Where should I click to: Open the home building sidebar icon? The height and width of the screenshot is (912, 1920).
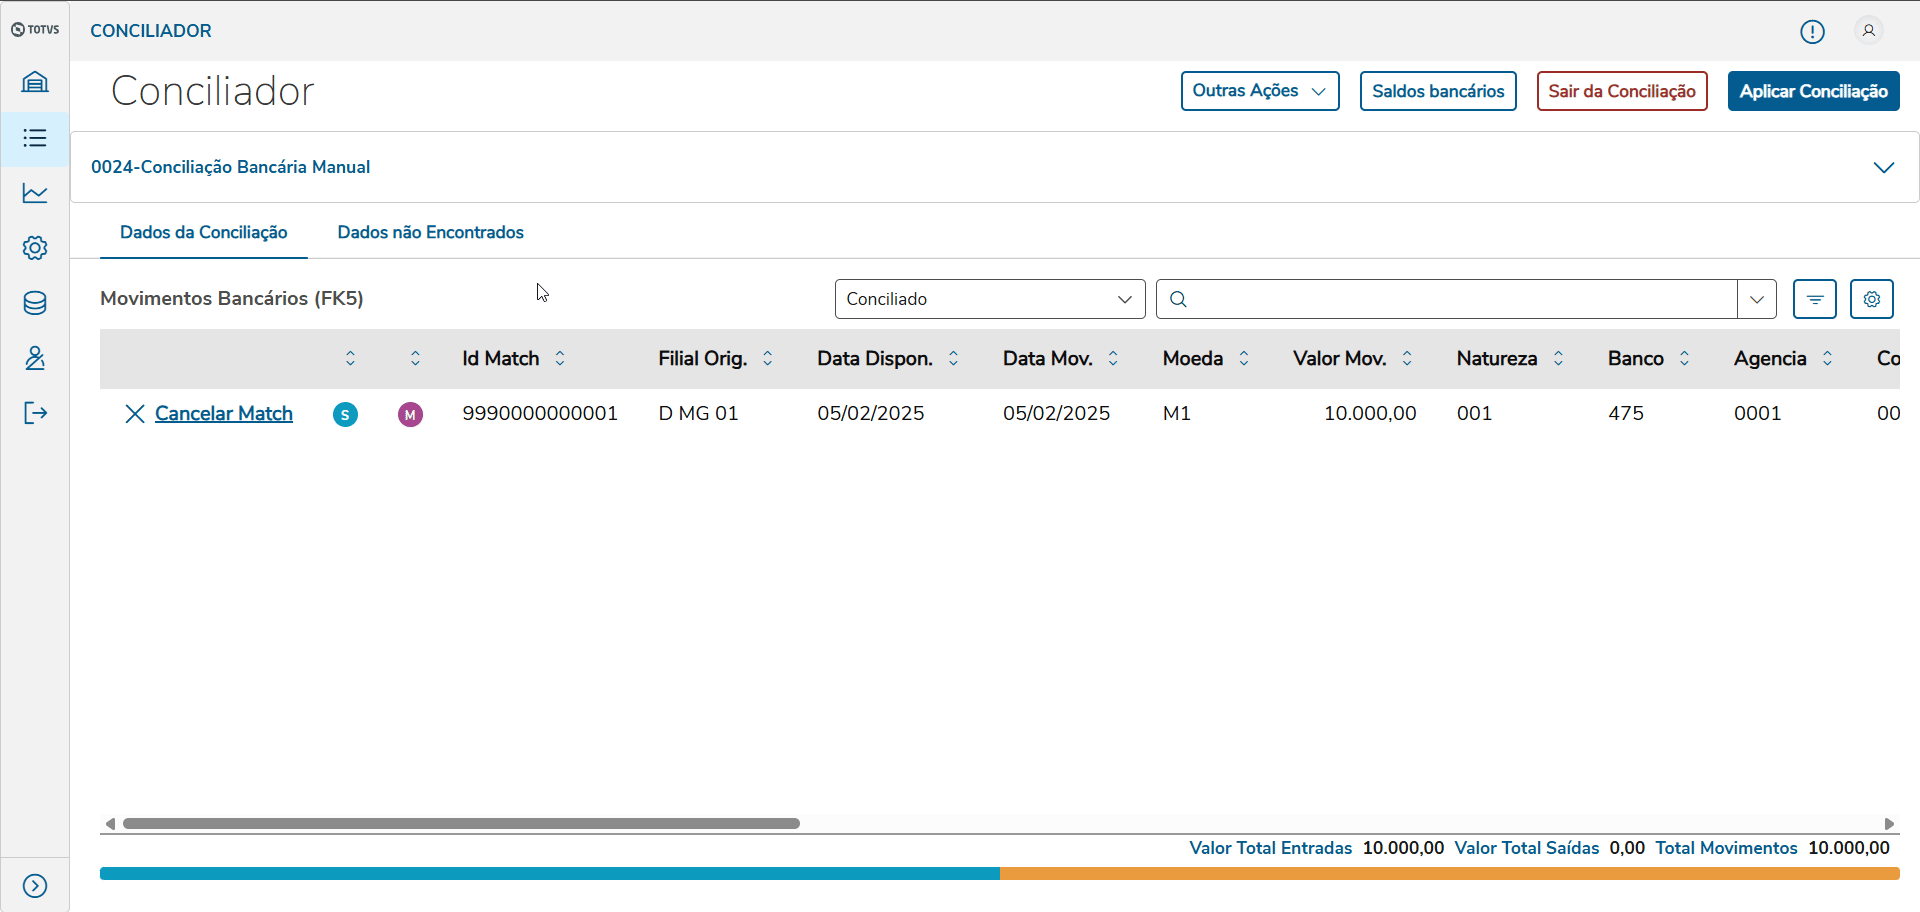35,82
